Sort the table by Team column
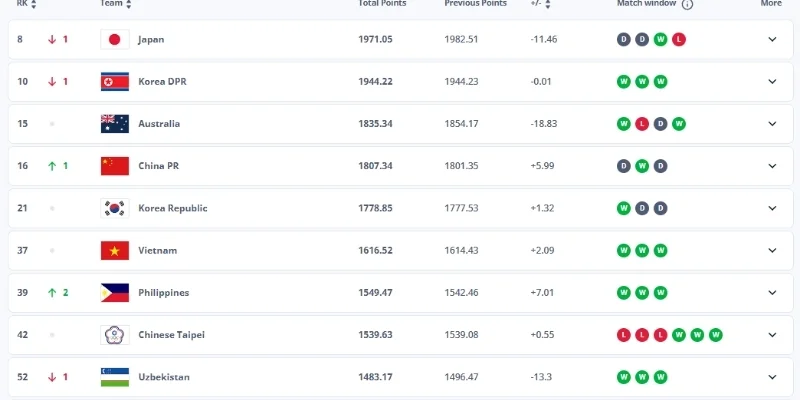 [130, 4]
